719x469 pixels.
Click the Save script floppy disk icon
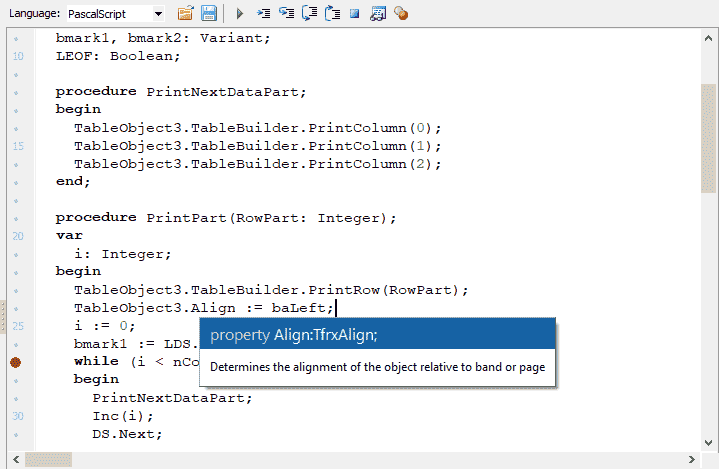pyautogui.click(x=209, y=13)
